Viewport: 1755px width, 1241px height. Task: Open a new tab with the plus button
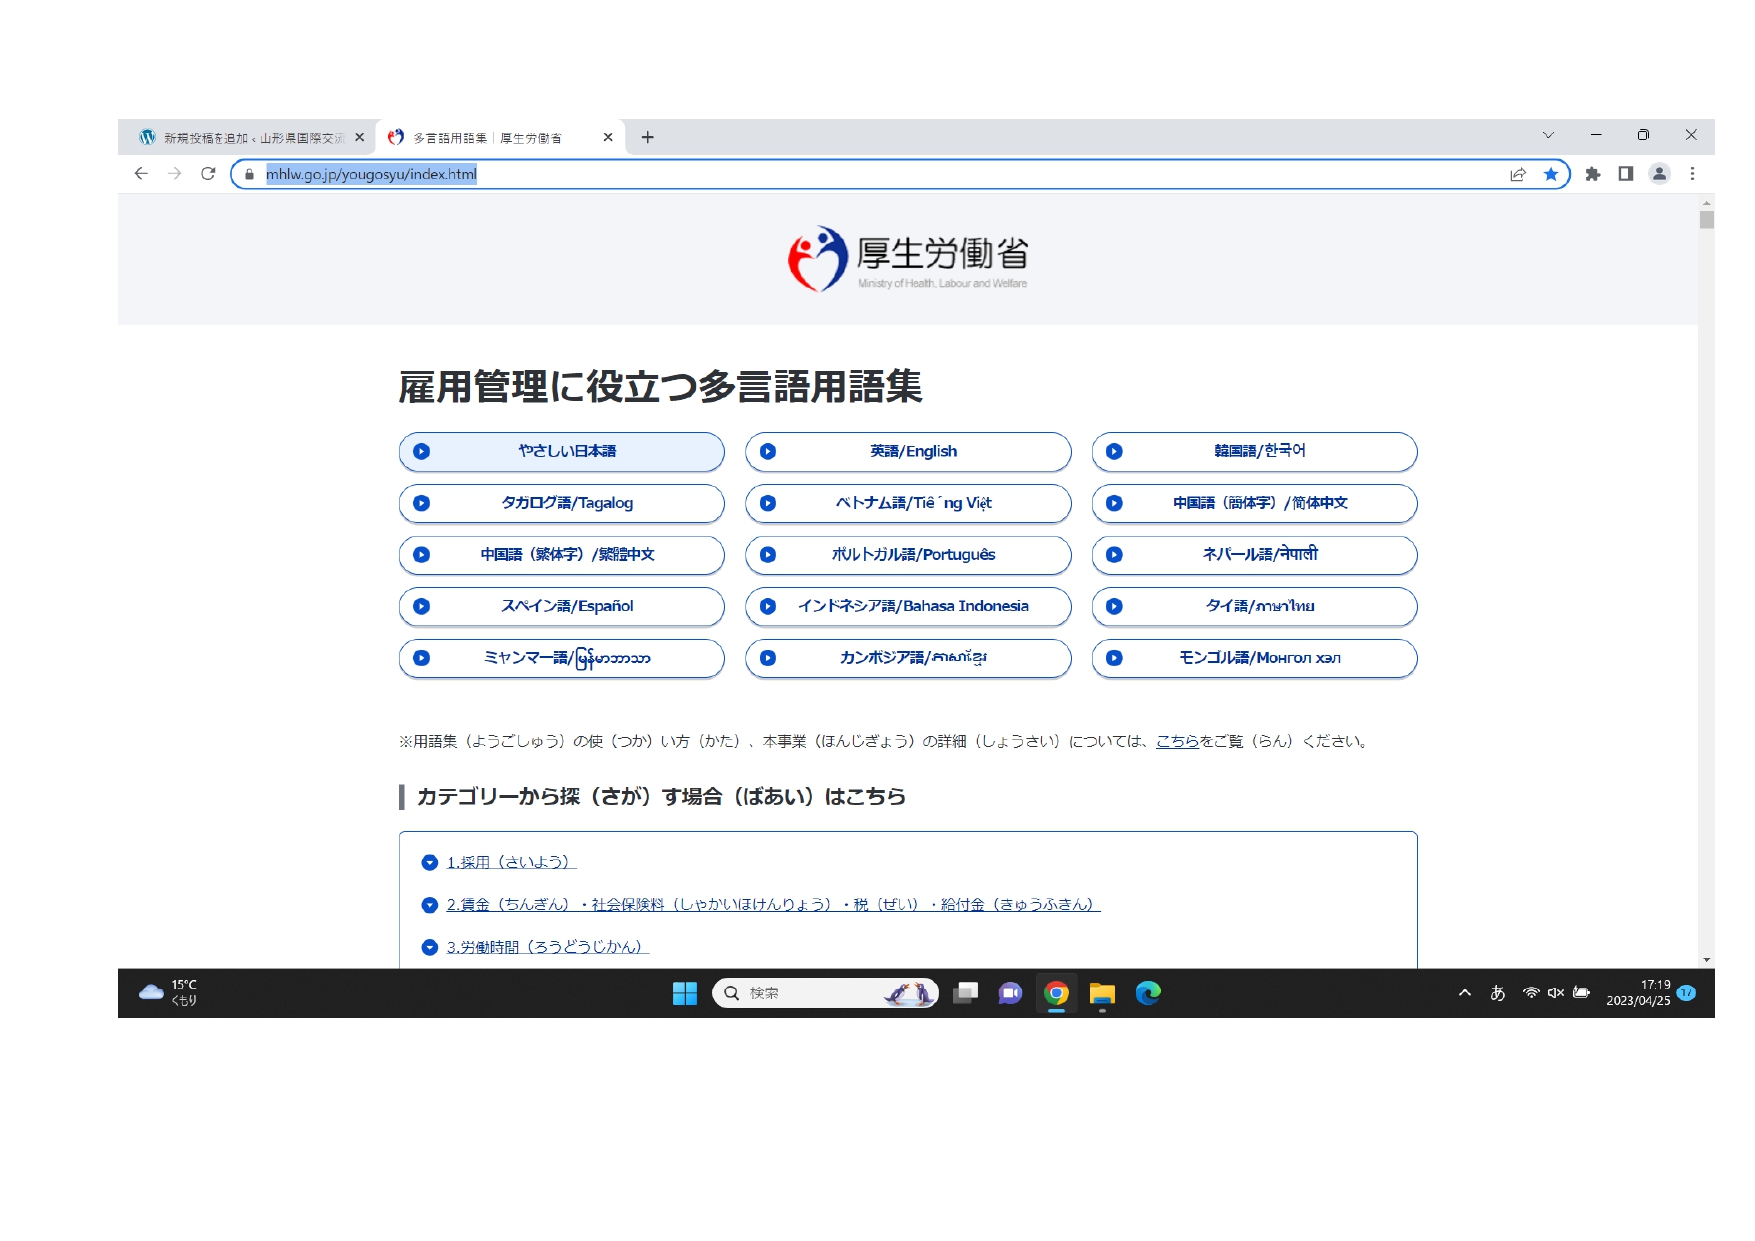(x=648, y=137)
